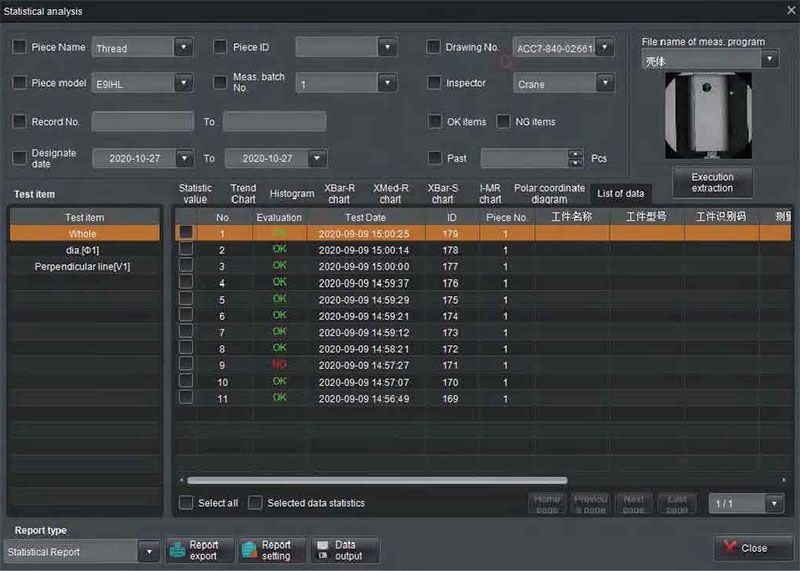Click the horizontal scrollbar of data table
Viewport: 800px width, 571px height.
(370, 481)
